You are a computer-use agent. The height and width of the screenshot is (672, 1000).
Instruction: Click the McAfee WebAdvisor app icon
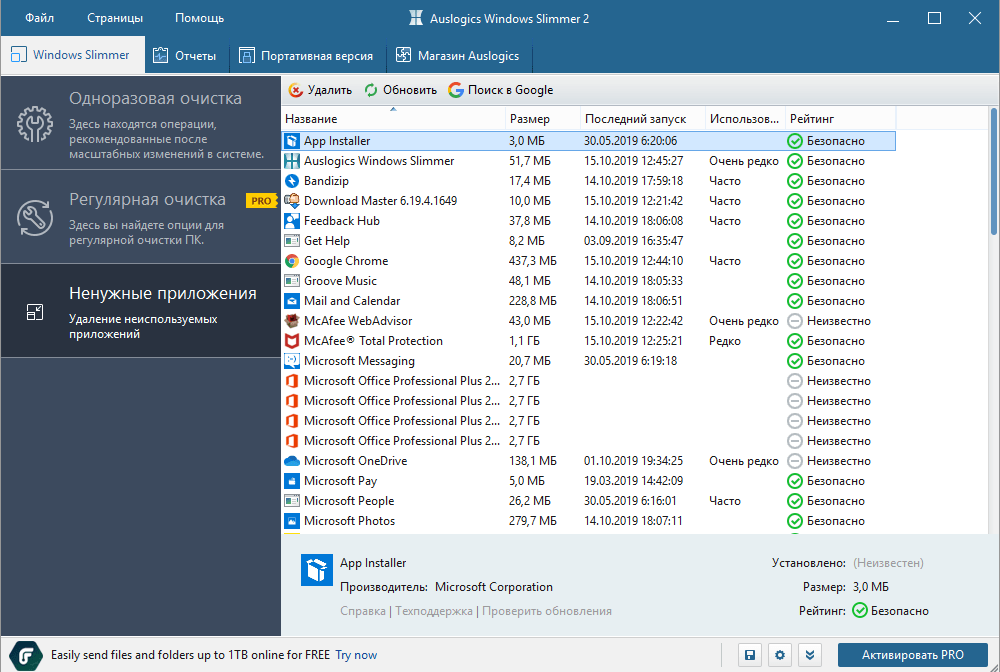click(291, 321)
